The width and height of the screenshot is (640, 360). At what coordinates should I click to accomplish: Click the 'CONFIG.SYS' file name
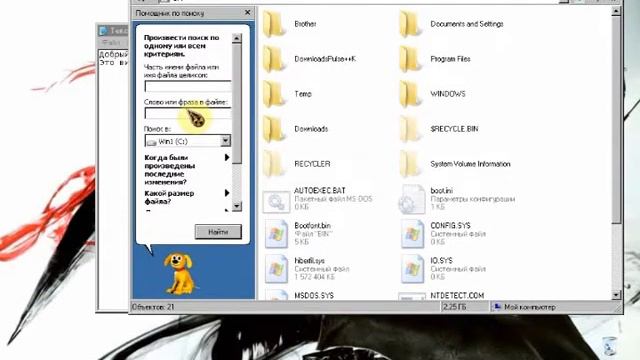point(450,225)
